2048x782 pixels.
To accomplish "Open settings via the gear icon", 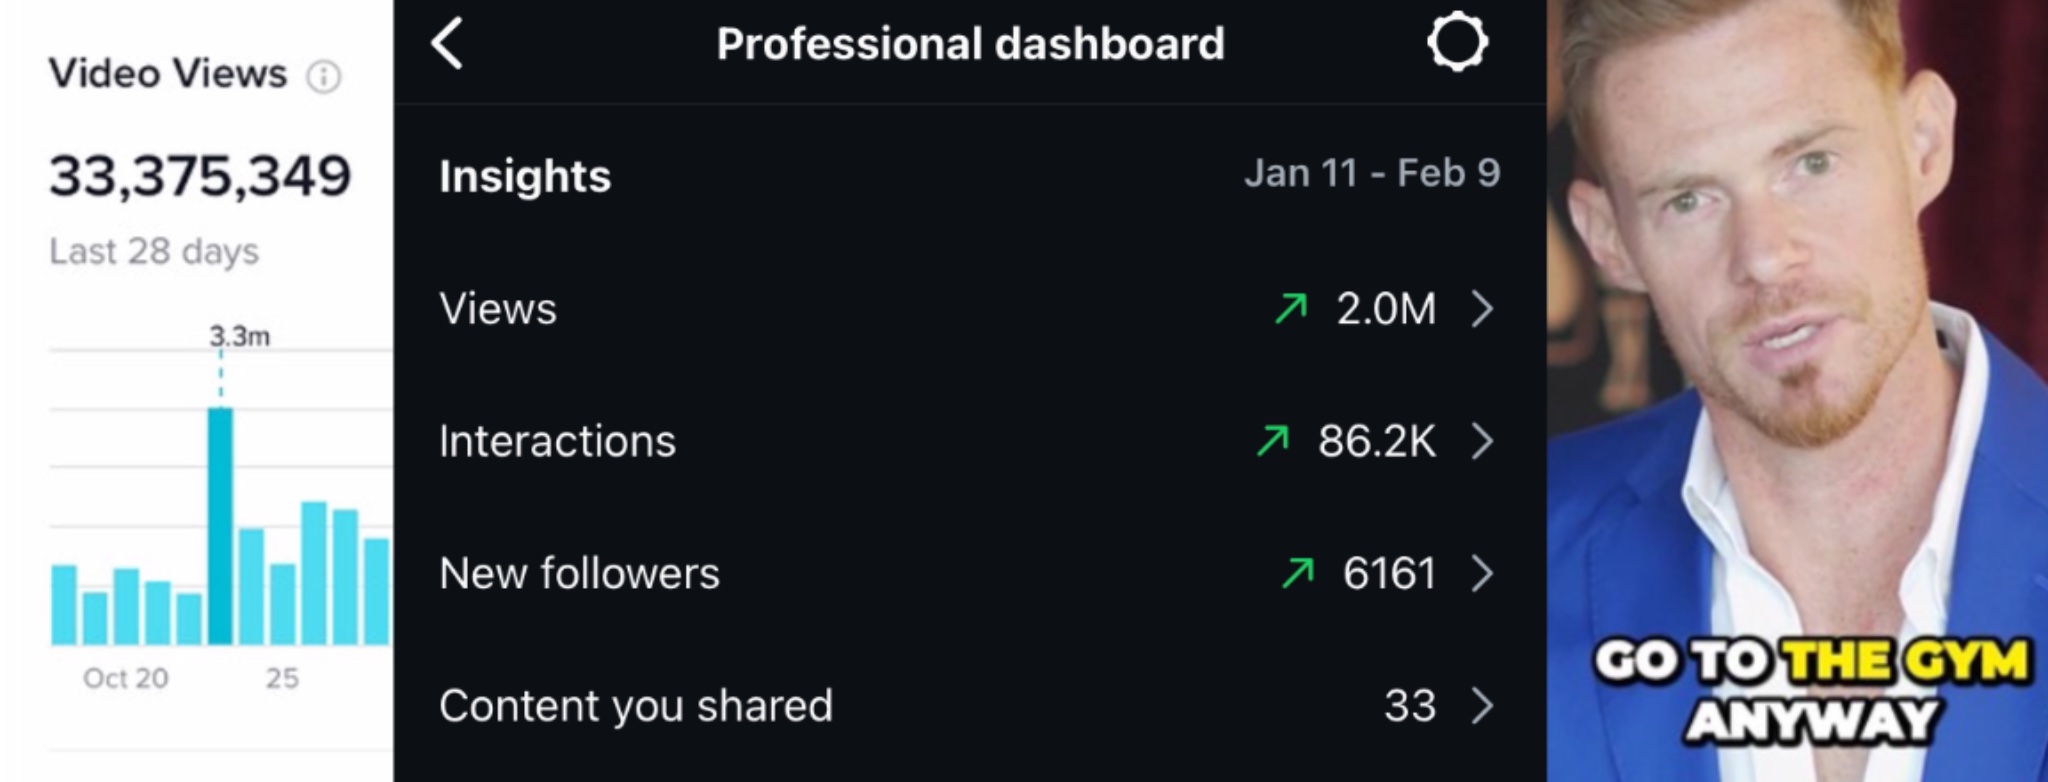I will [x=1457, y=42].
